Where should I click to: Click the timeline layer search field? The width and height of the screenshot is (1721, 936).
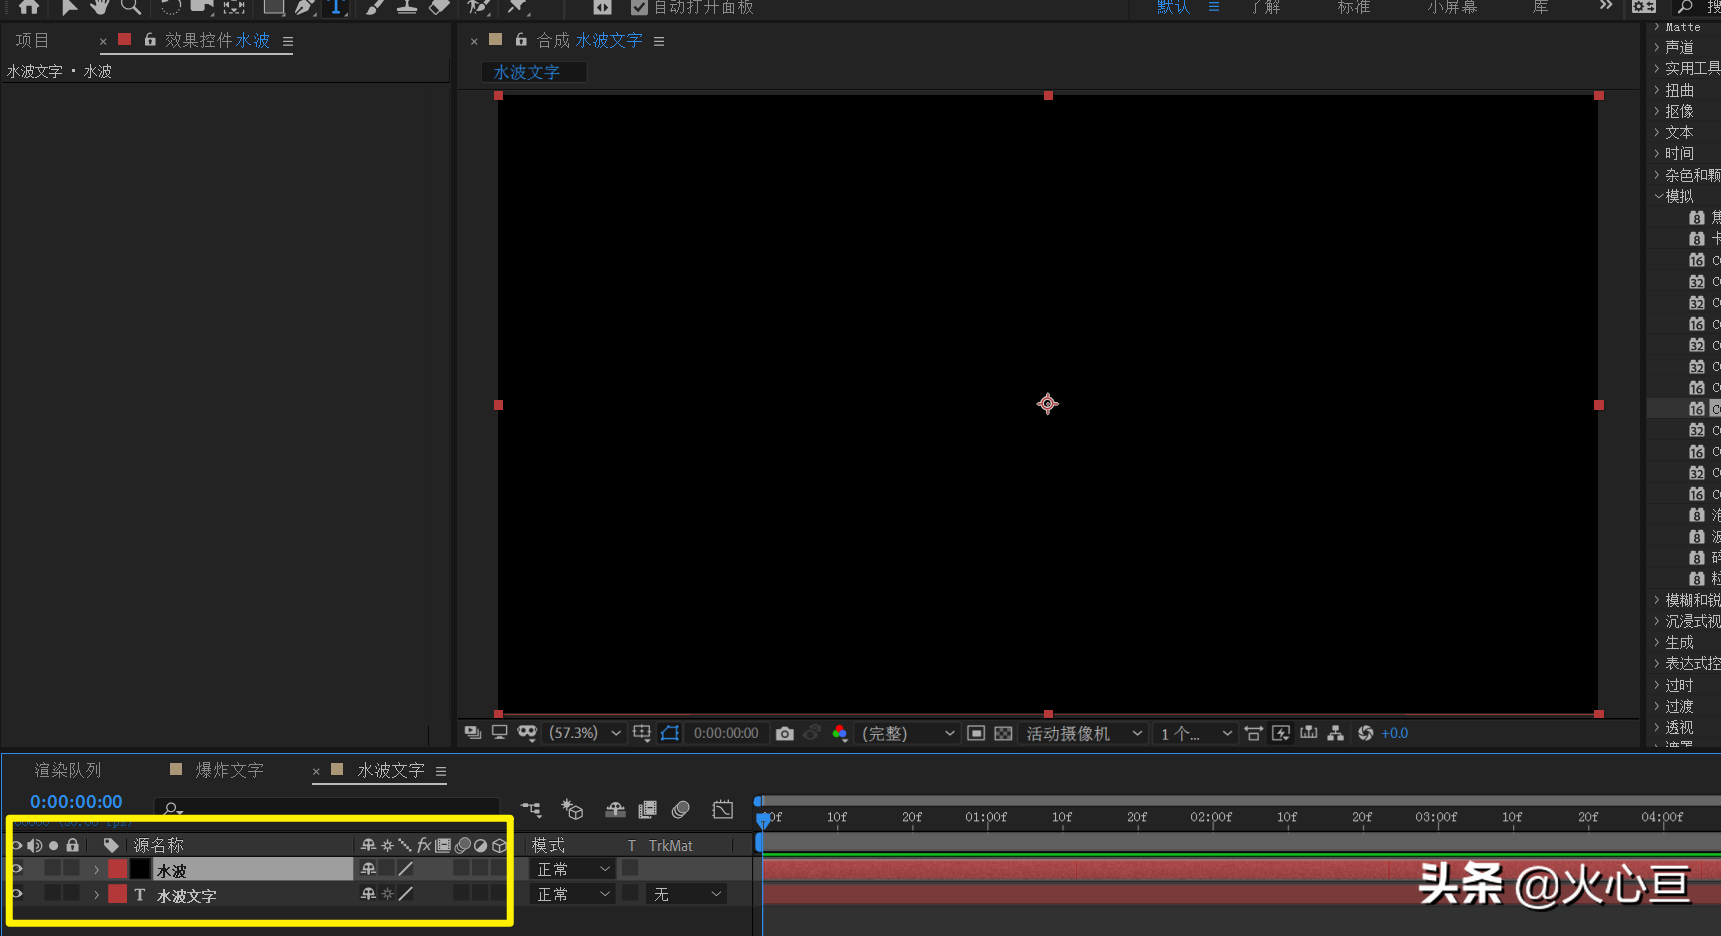(x=327, y=807)
